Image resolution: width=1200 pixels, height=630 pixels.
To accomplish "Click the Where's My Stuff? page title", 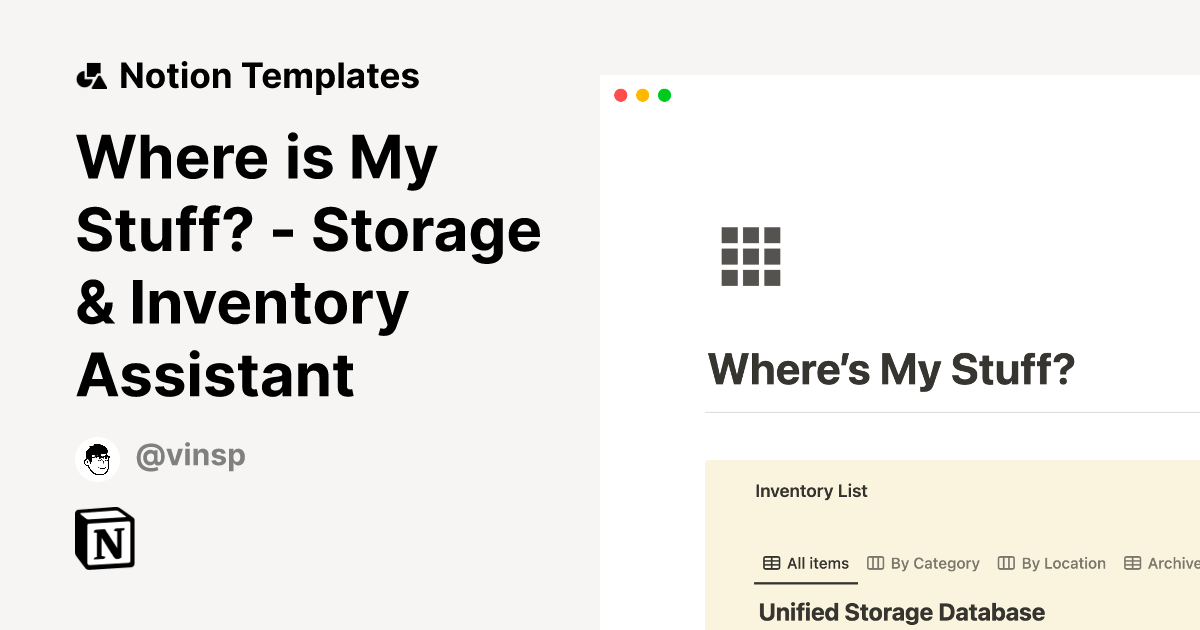I will [x=890, y=369].
